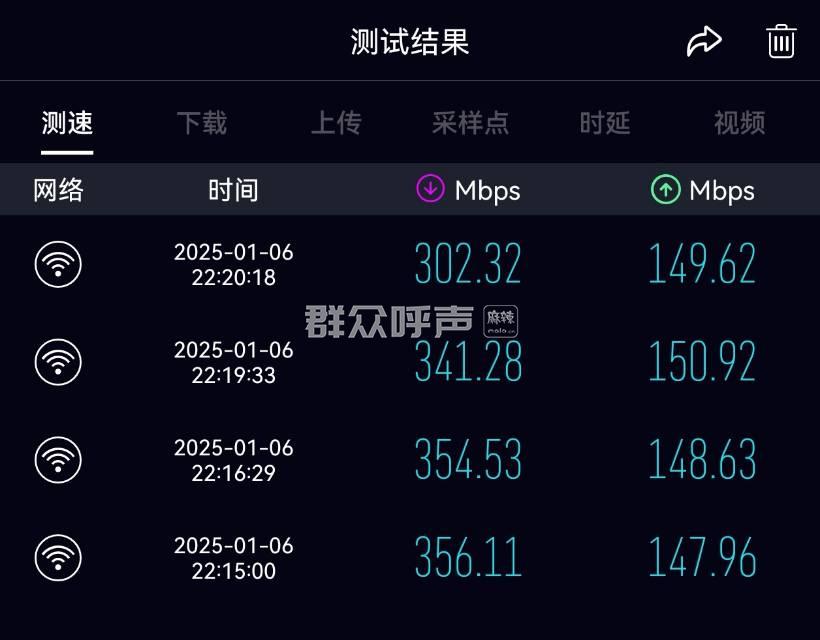
Task: Open the 上传 tab
Action: (x=336, y=123)
